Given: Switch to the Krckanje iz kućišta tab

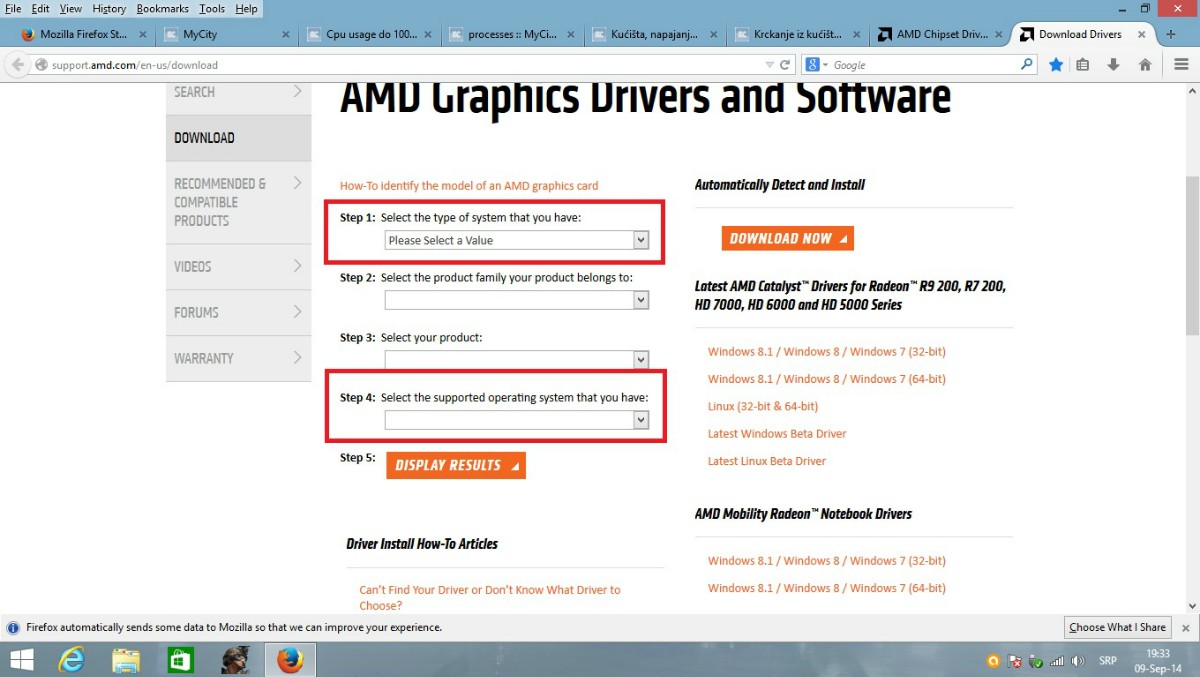Looking at the screenshot, I should 798,34.
